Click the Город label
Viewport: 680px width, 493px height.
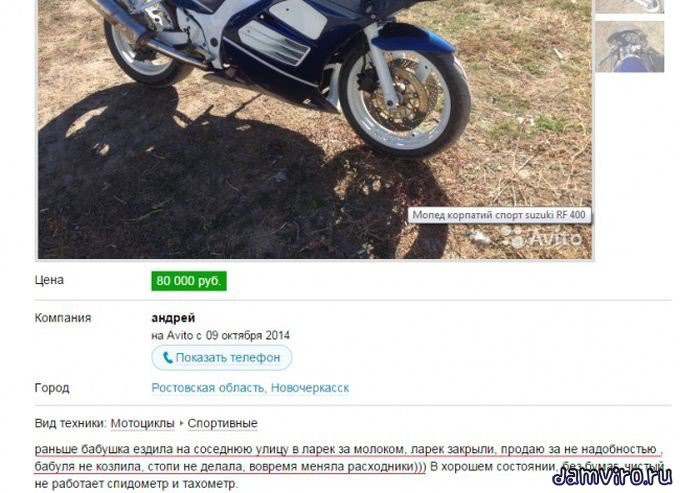tap(52, 388)
